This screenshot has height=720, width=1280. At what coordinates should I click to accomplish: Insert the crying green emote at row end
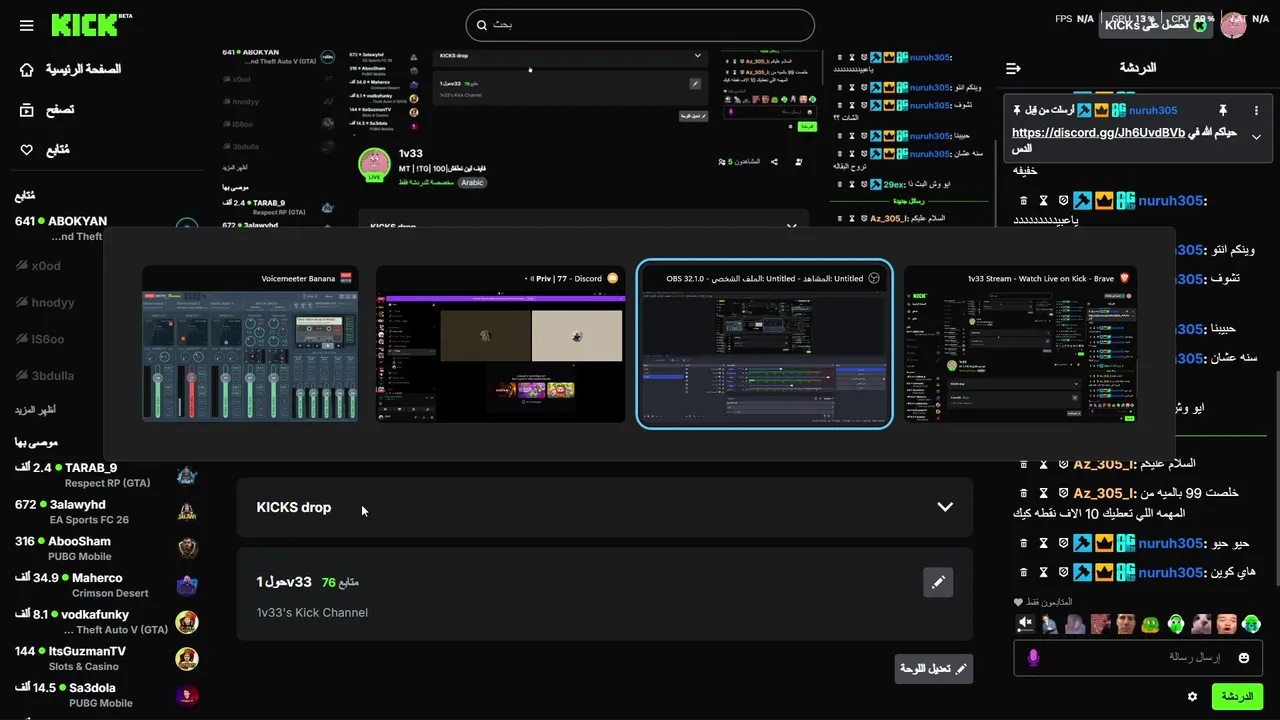point(1251,624)
